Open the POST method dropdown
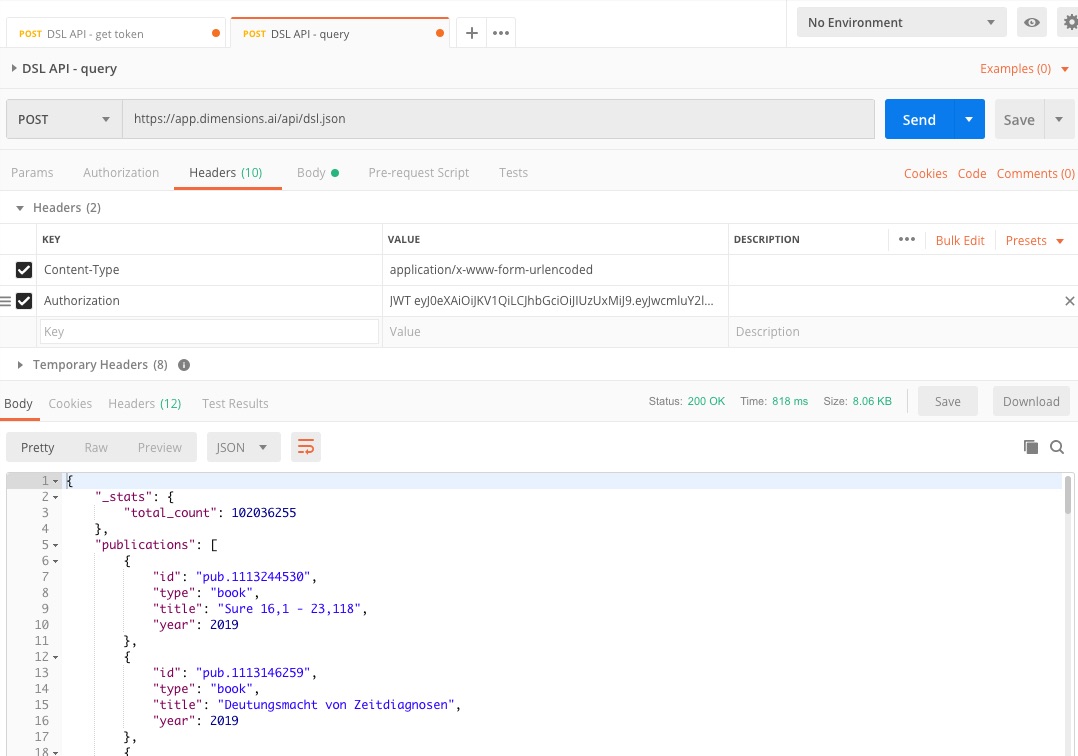The height and width of the screenshot is (756, 1078). coord(64,119)
